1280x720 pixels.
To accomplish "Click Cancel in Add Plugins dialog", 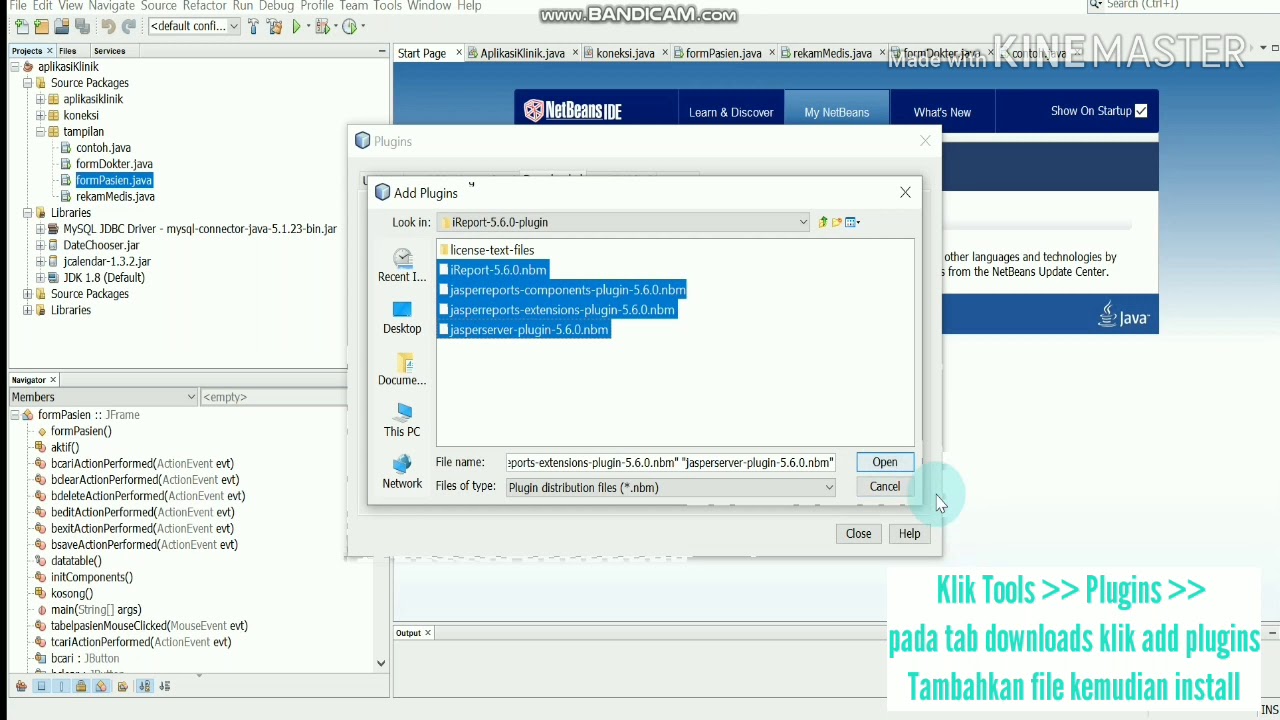I will click(x=885, y=486).
